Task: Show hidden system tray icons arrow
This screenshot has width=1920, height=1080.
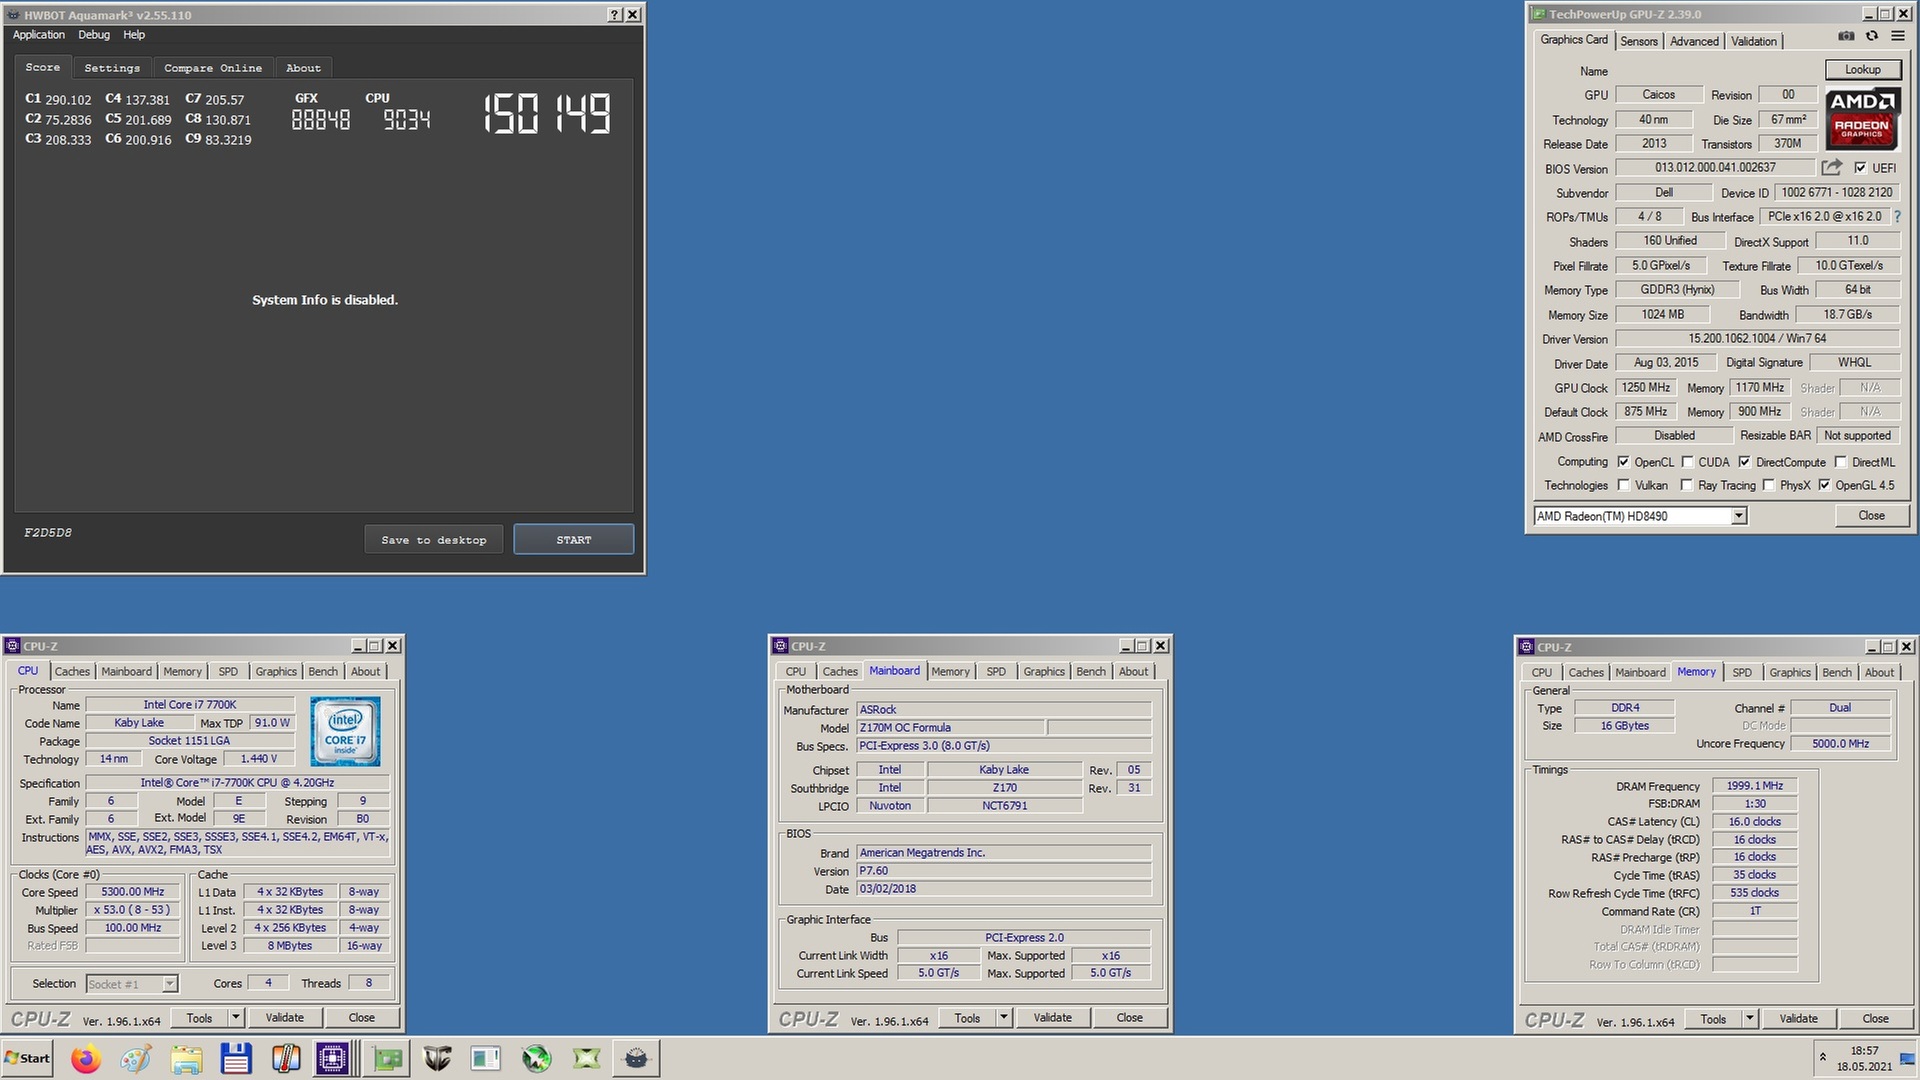Action: [x=1822, y=1057]
